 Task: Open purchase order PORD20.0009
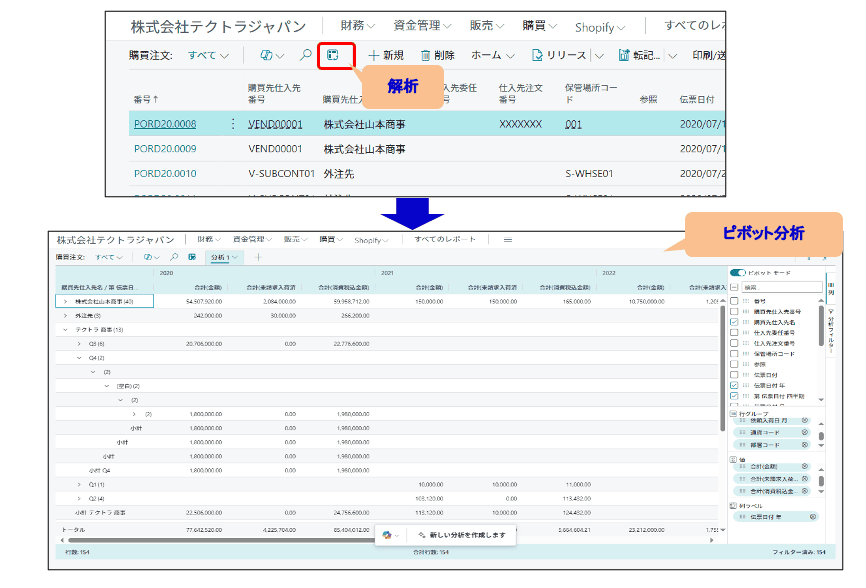(x=165, y=149)
